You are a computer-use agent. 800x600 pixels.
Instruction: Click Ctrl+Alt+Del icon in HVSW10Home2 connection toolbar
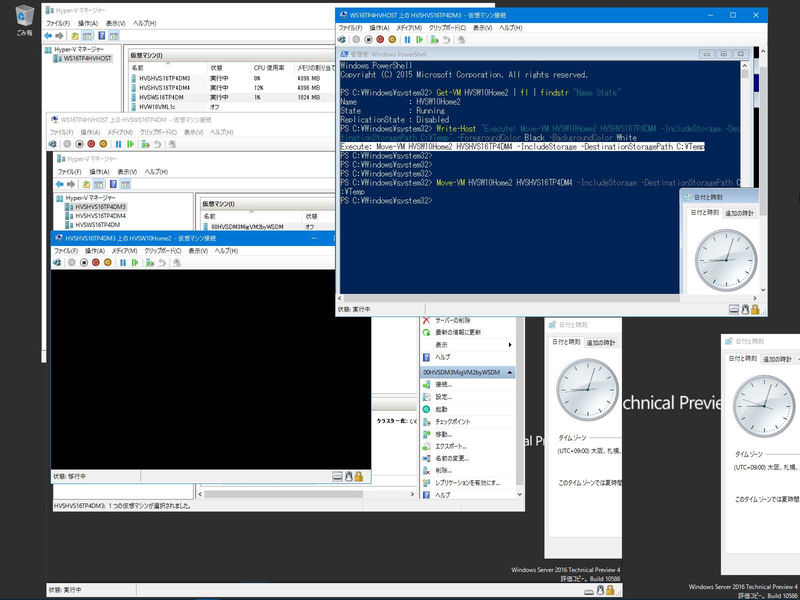coord(57,262)
